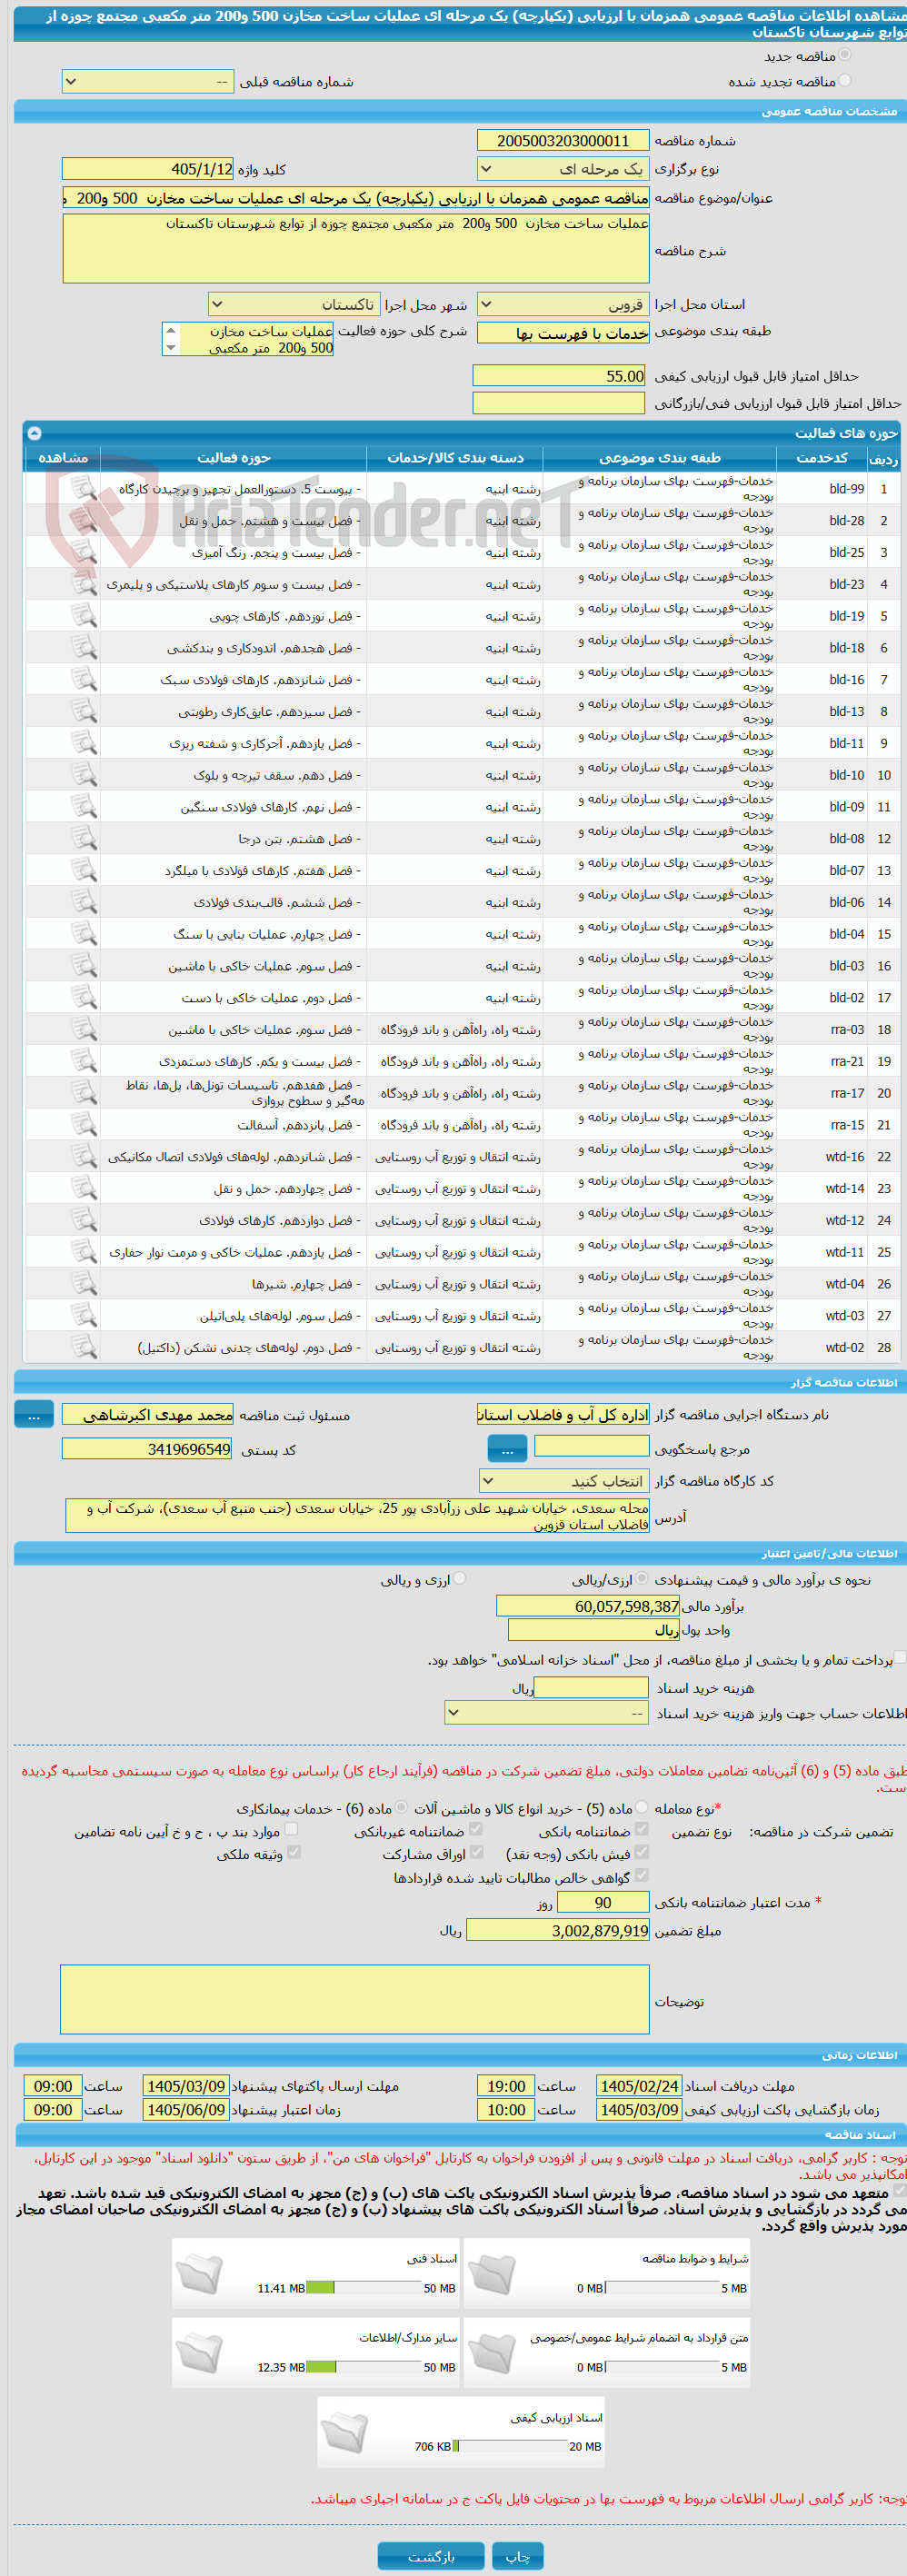Click the طبقه بندی موضوعی column header
The width and height of the screenshot is (907, 2576).
(660, 457)
